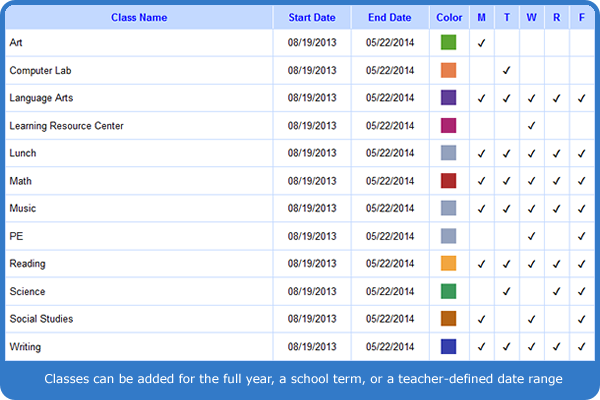This screenshot has height=400, width=600.
Task: Click the Start Date cell for Art
Action: [312, 42]
